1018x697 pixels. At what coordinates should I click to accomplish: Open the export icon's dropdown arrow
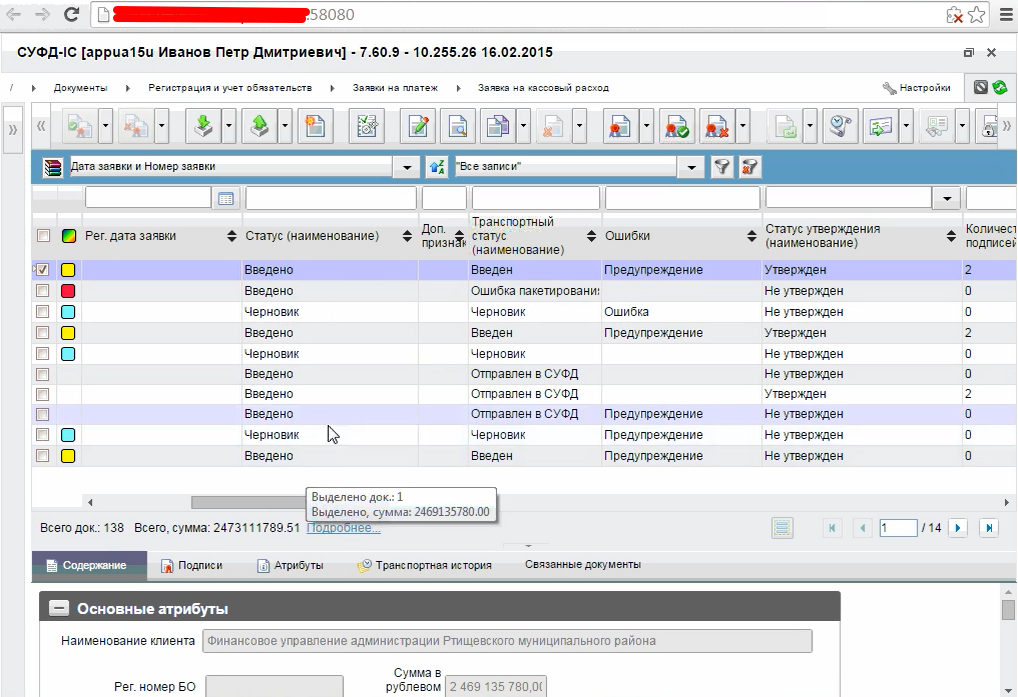tap(284, 126)
